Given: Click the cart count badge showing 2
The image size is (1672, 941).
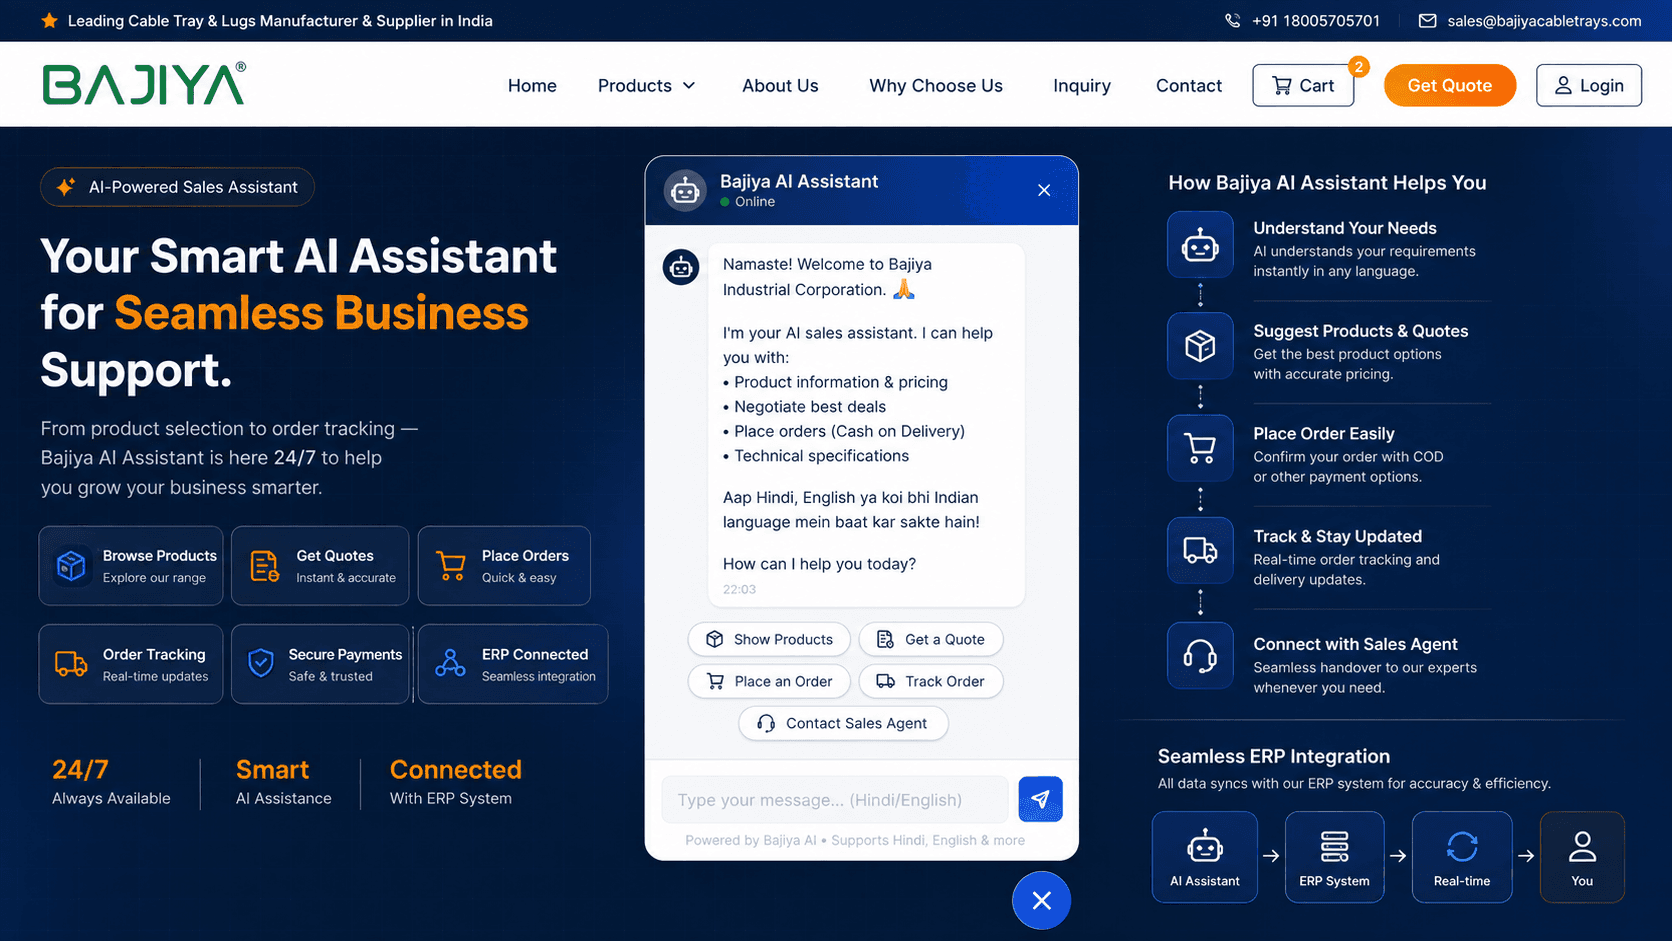Looking at the screenshot, I should [1358, 67].
